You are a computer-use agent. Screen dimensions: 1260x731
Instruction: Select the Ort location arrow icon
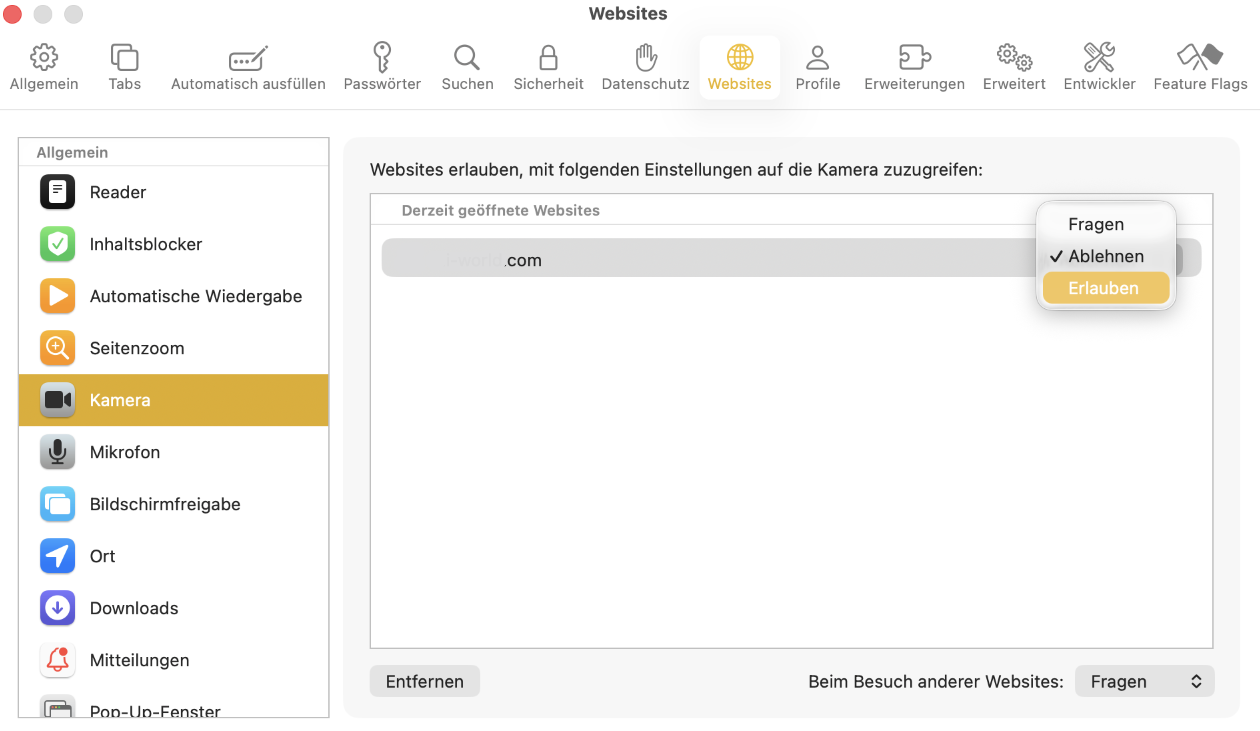(57, 556)
